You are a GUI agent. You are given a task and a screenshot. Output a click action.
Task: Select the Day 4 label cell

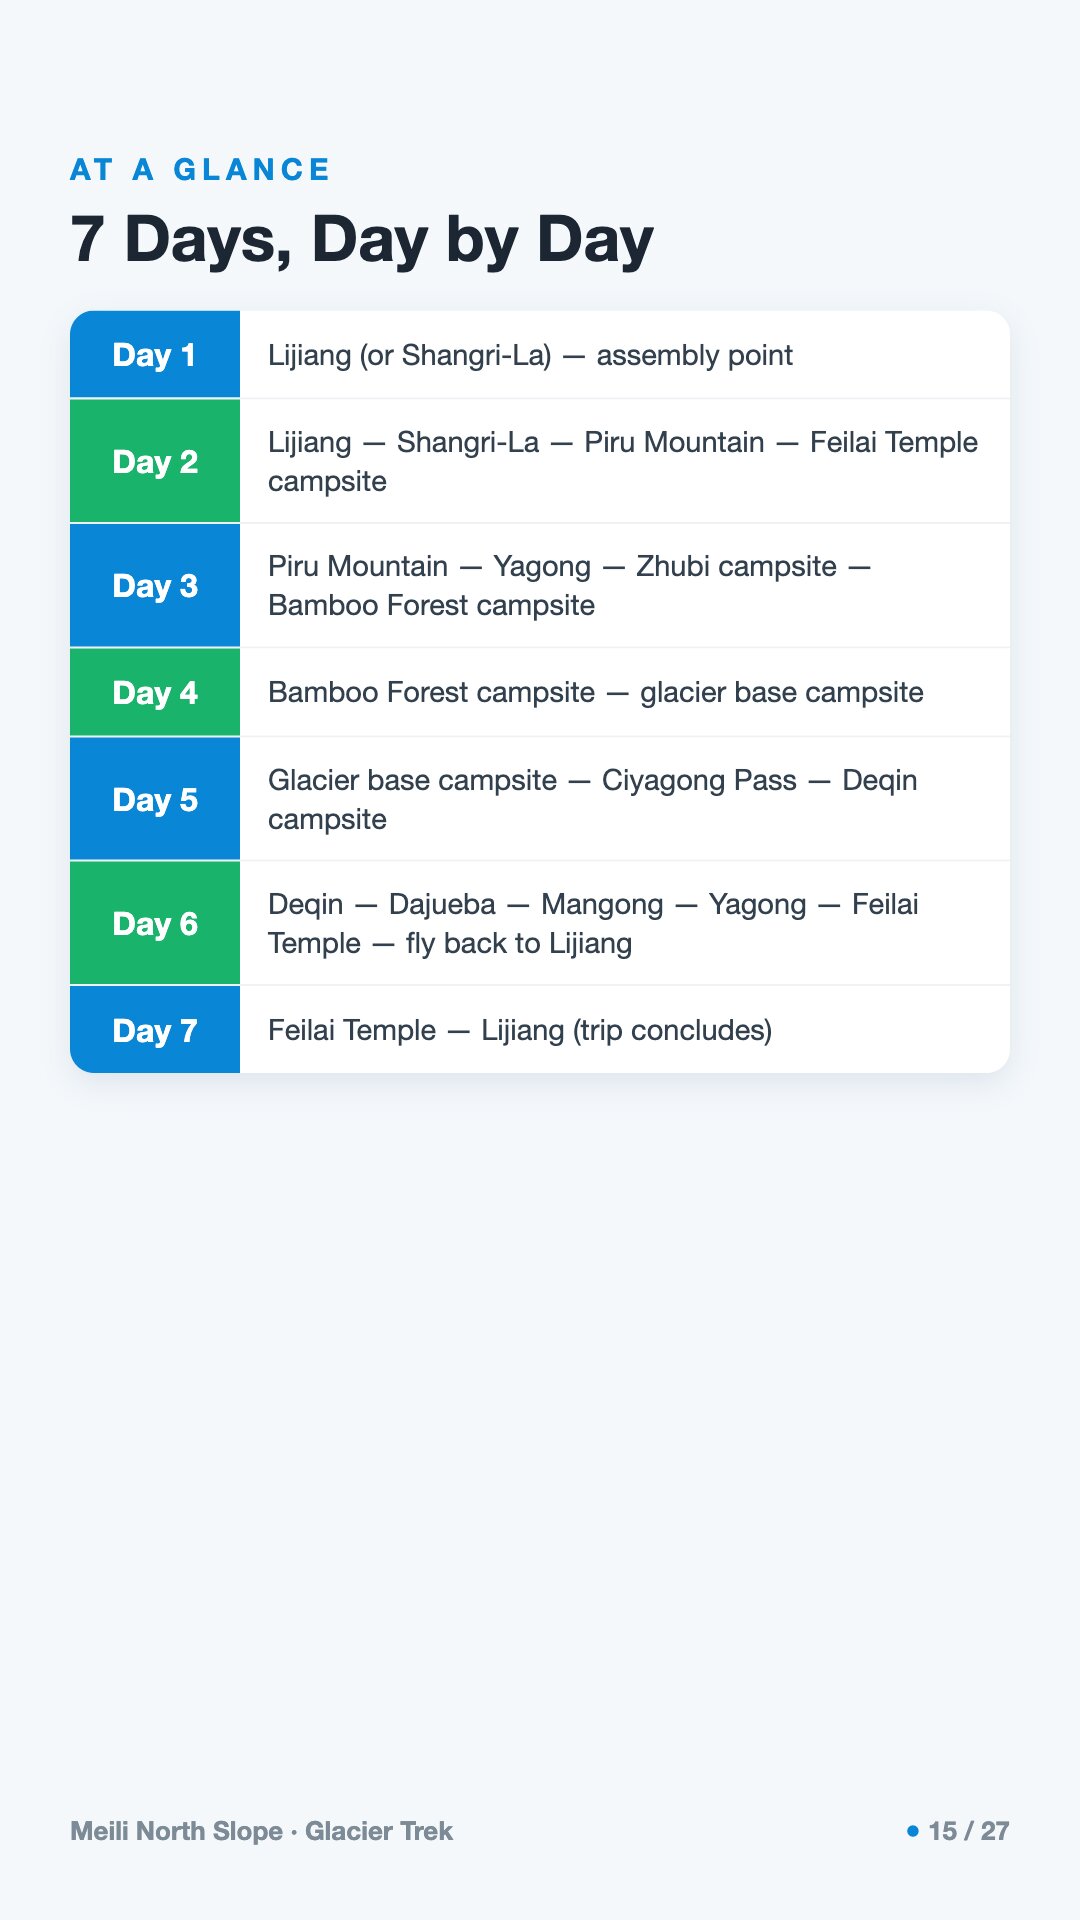(x=155, y=692)
